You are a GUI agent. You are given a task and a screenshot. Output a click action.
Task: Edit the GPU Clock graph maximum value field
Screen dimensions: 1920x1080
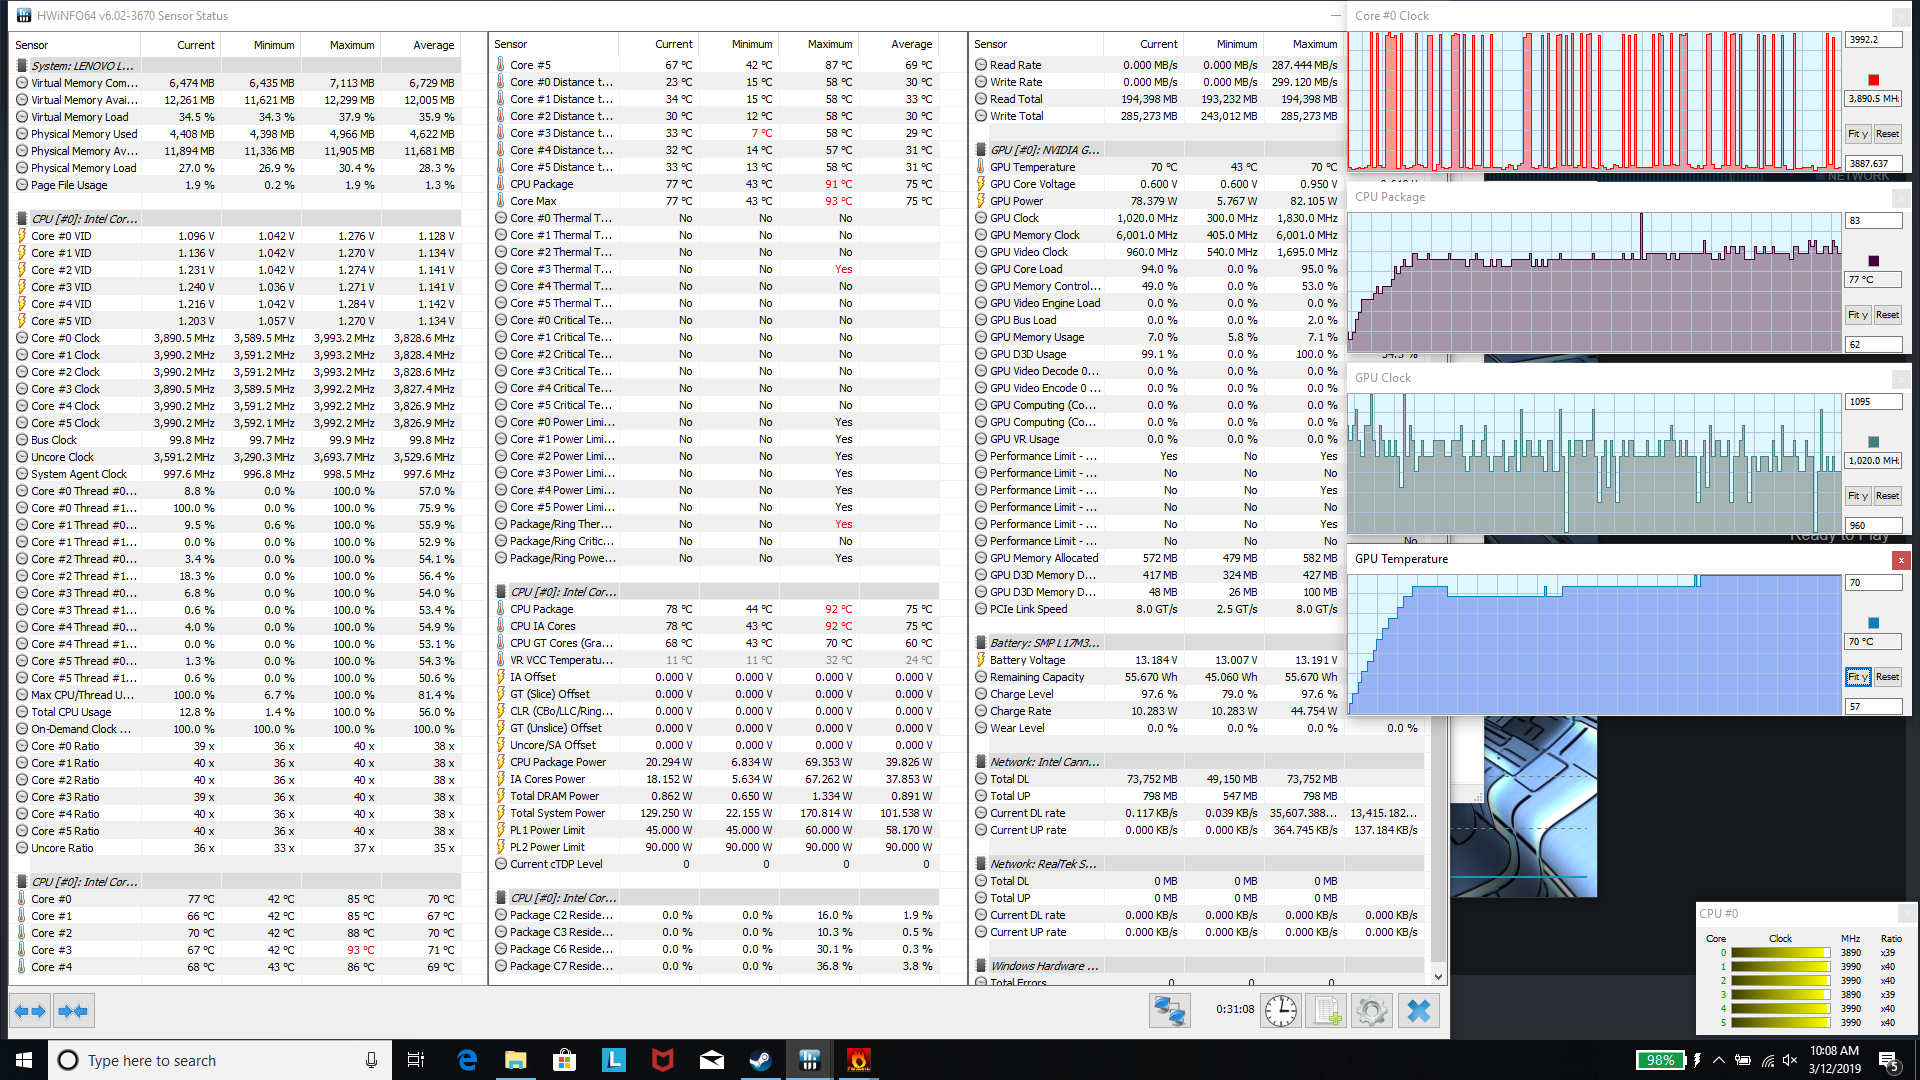click(x=1871, y=402)
